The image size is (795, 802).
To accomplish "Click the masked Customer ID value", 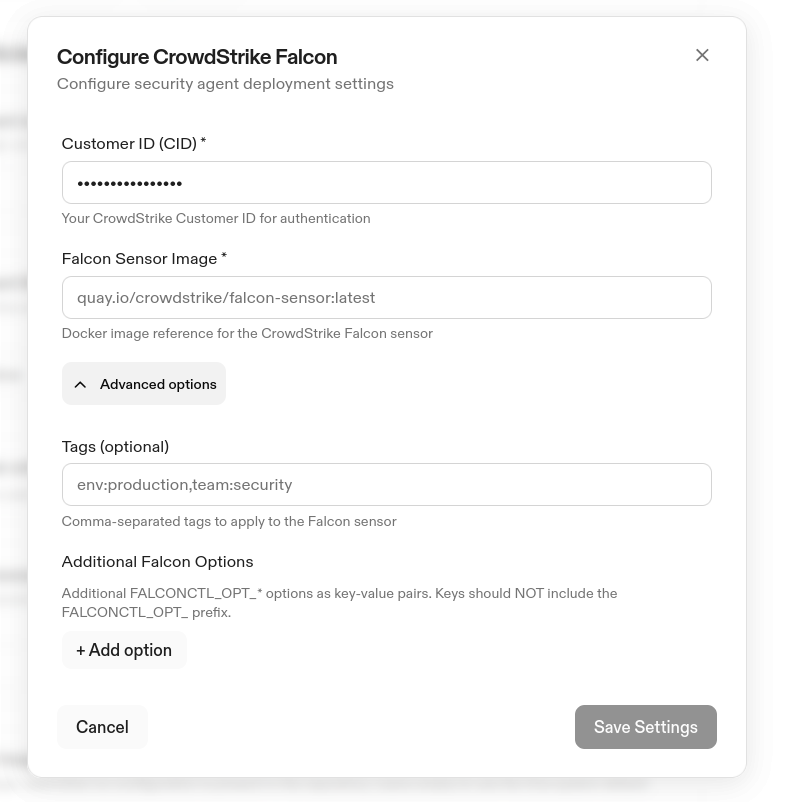I will point(130,182).
